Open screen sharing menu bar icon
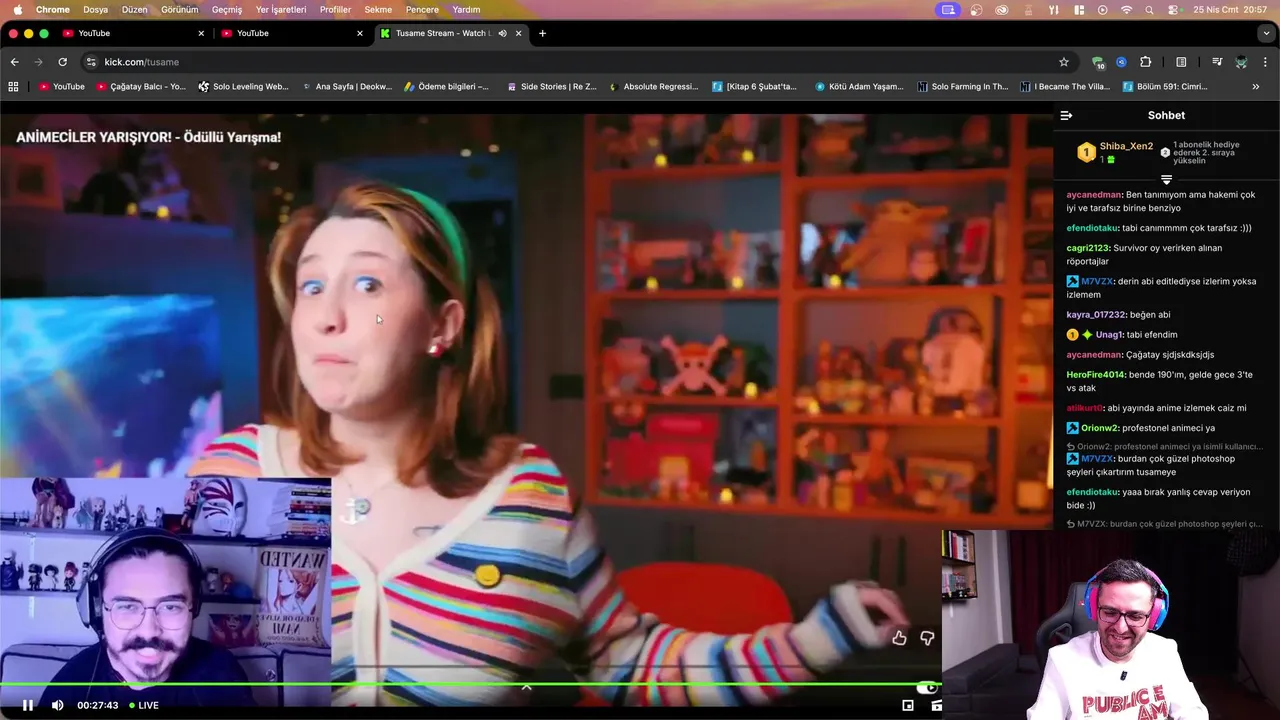This screenshot has height=720, width=1280. (948, 10)
